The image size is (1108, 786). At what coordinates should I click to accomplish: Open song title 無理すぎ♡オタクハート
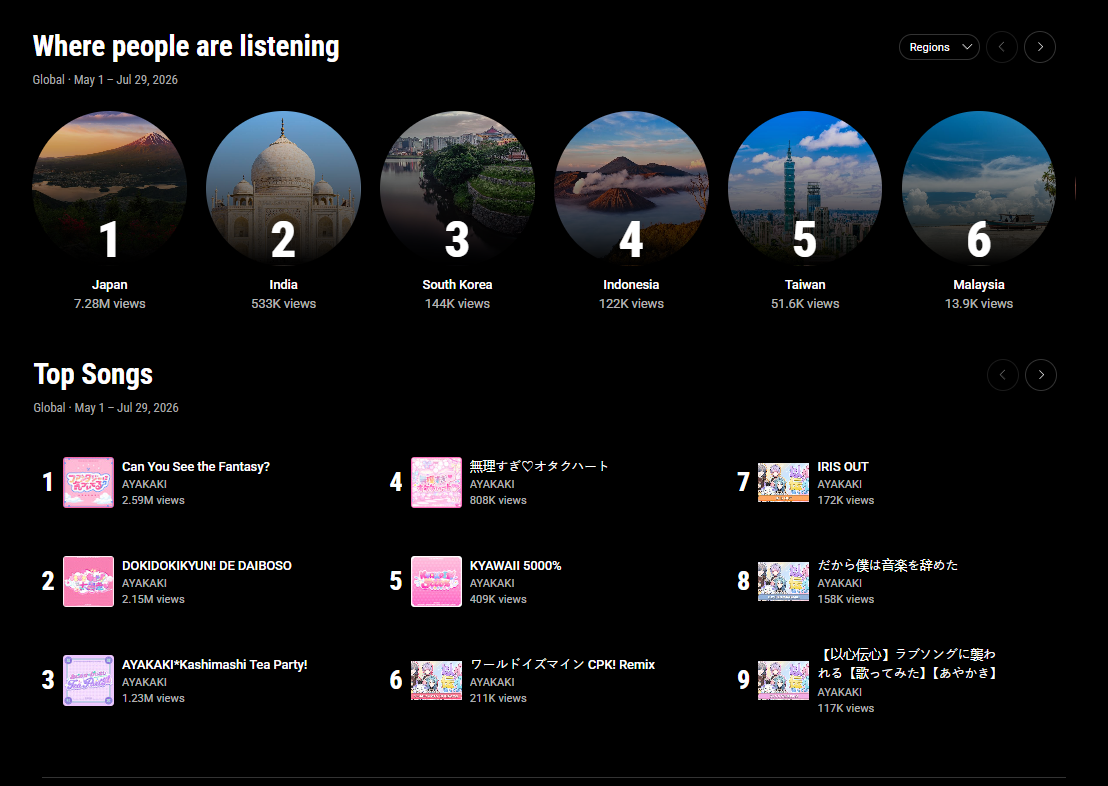point(539,467)
